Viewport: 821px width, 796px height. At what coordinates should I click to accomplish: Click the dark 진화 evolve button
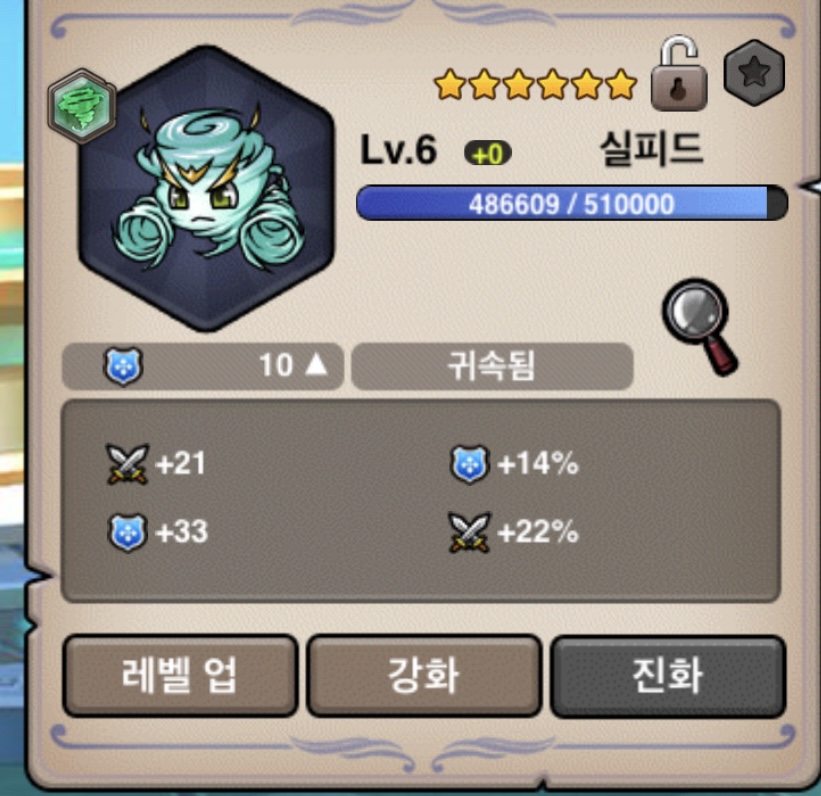668,675
